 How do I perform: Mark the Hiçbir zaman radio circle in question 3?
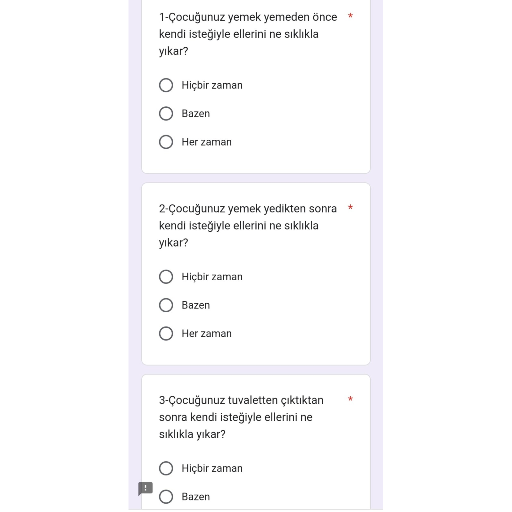(x=166, y=468)
